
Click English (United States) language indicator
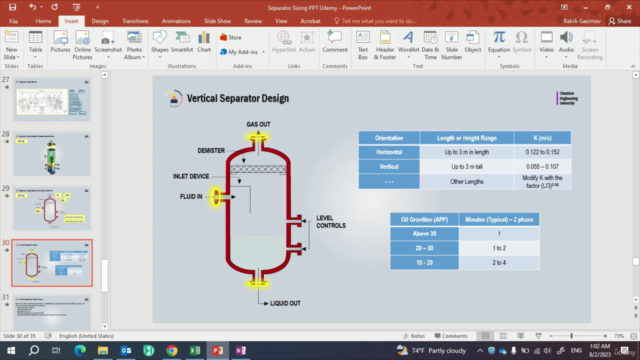[x=87, y=336]
